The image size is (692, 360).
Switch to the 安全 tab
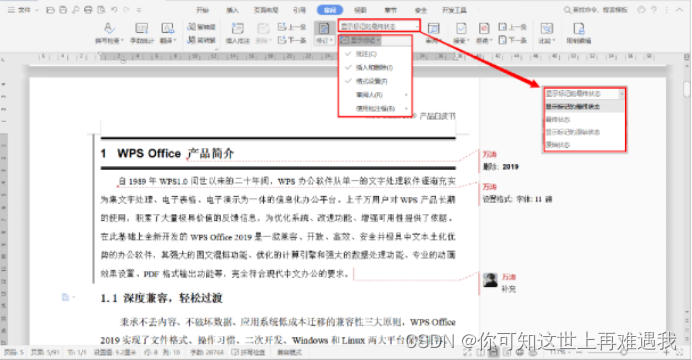(421, 10)
